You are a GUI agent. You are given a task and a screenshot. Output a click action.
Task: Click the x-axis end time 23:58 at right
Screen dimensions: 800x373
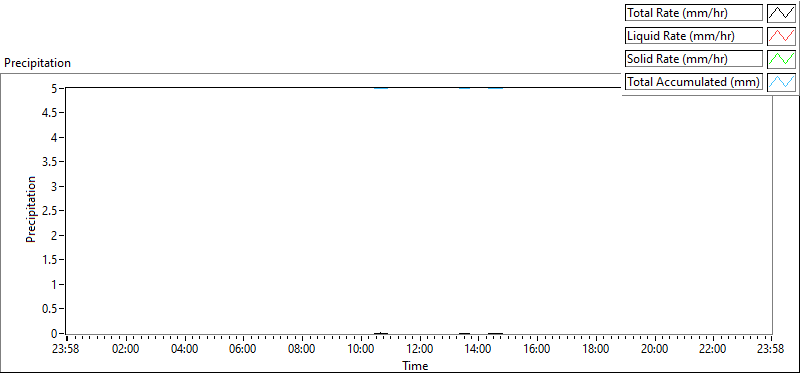point(770,350)
